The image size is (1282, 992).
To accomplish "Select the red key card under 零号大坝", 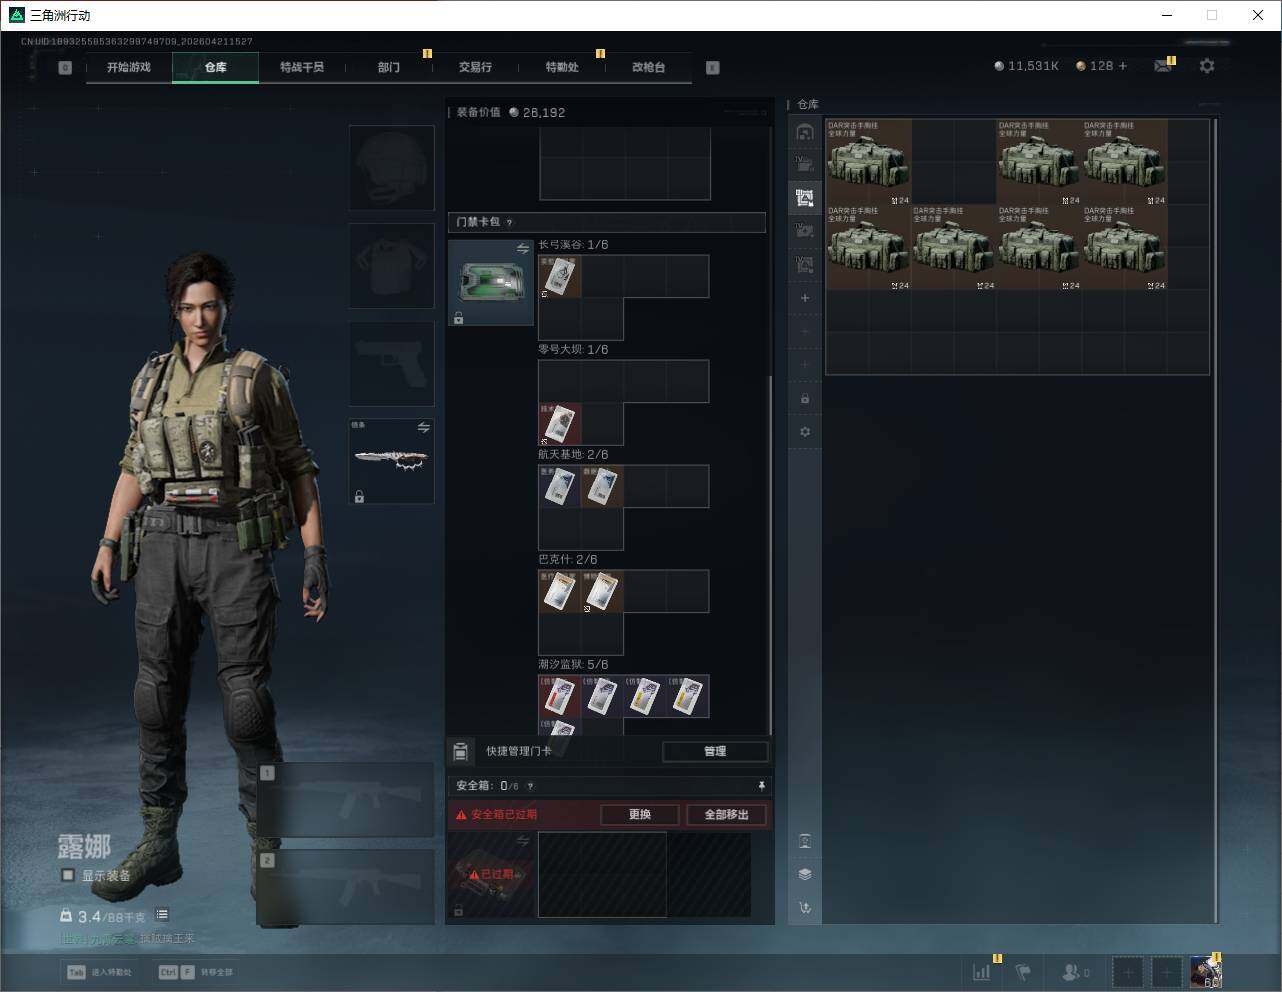I will coord(560,424).
